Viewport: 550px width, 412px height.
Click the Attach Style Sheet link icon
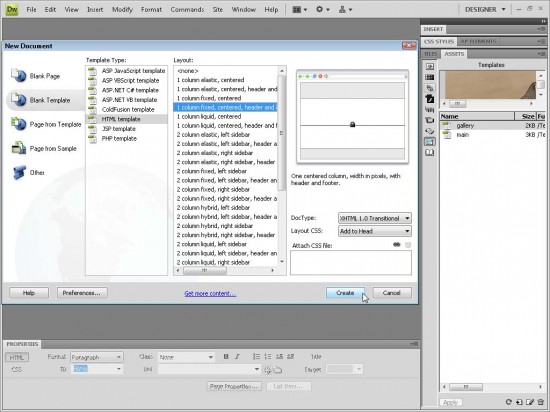[397, 245]
